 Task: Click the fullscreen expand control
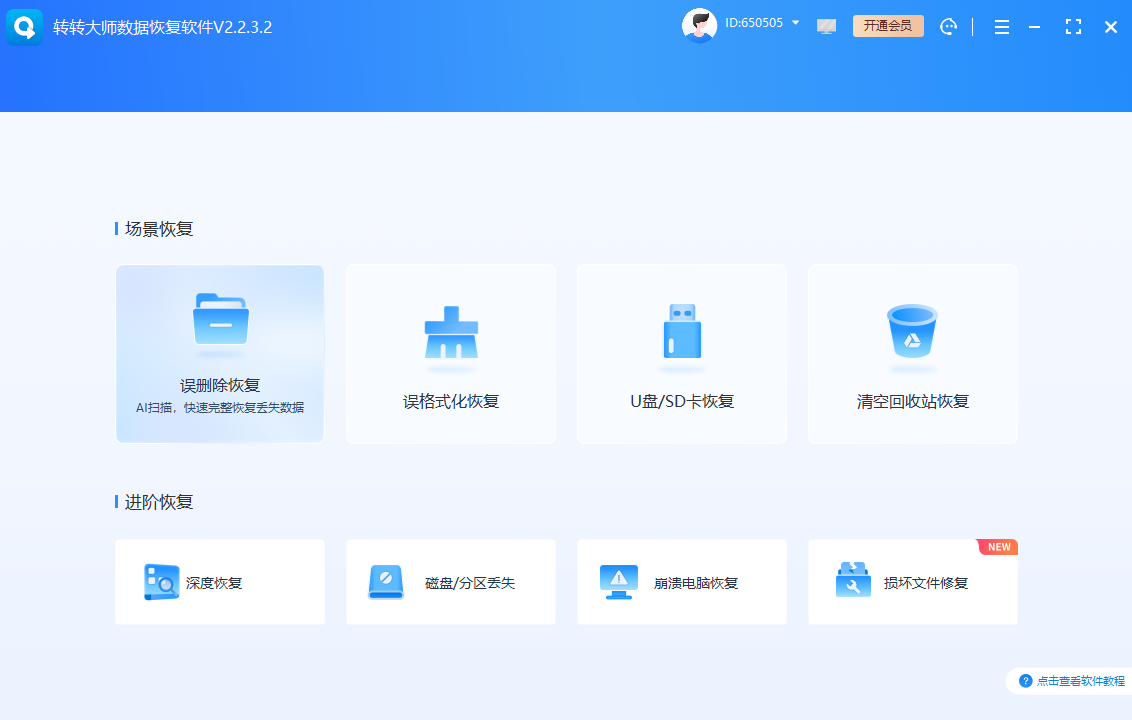pyautogui.click(x=1073, y=27)
